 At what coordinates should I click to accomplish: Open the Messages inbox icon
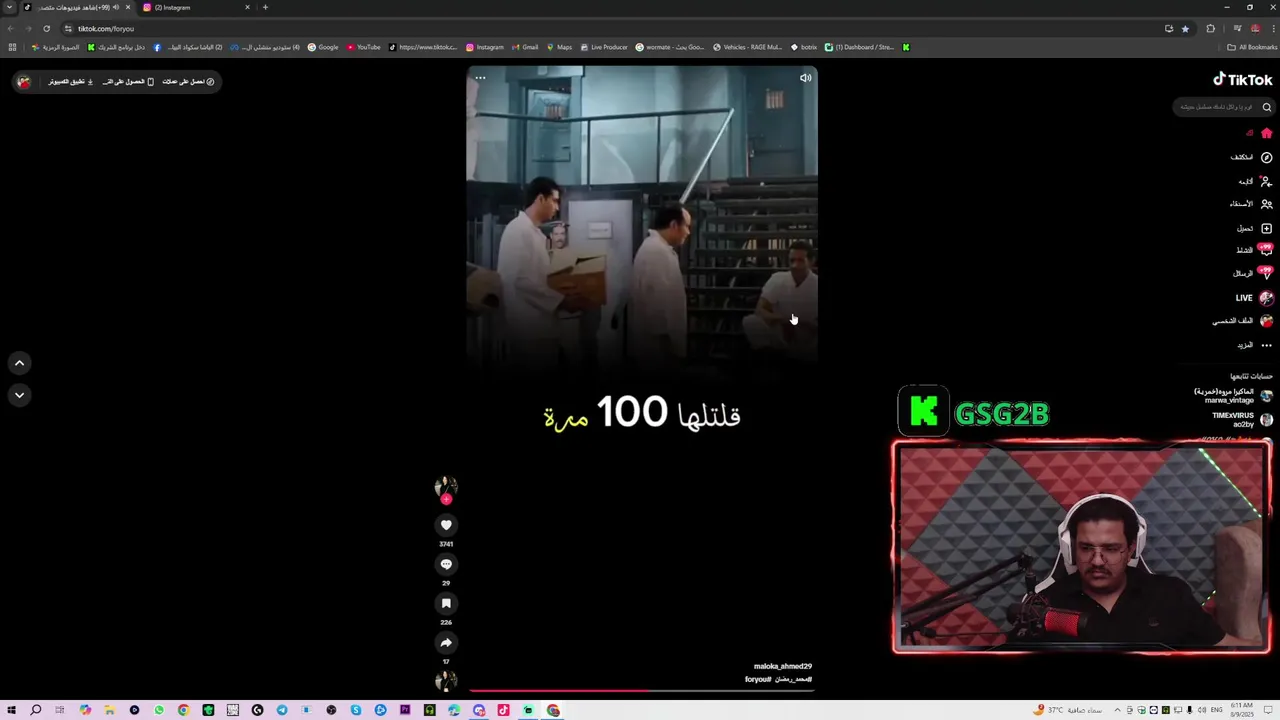point(1266,273)
